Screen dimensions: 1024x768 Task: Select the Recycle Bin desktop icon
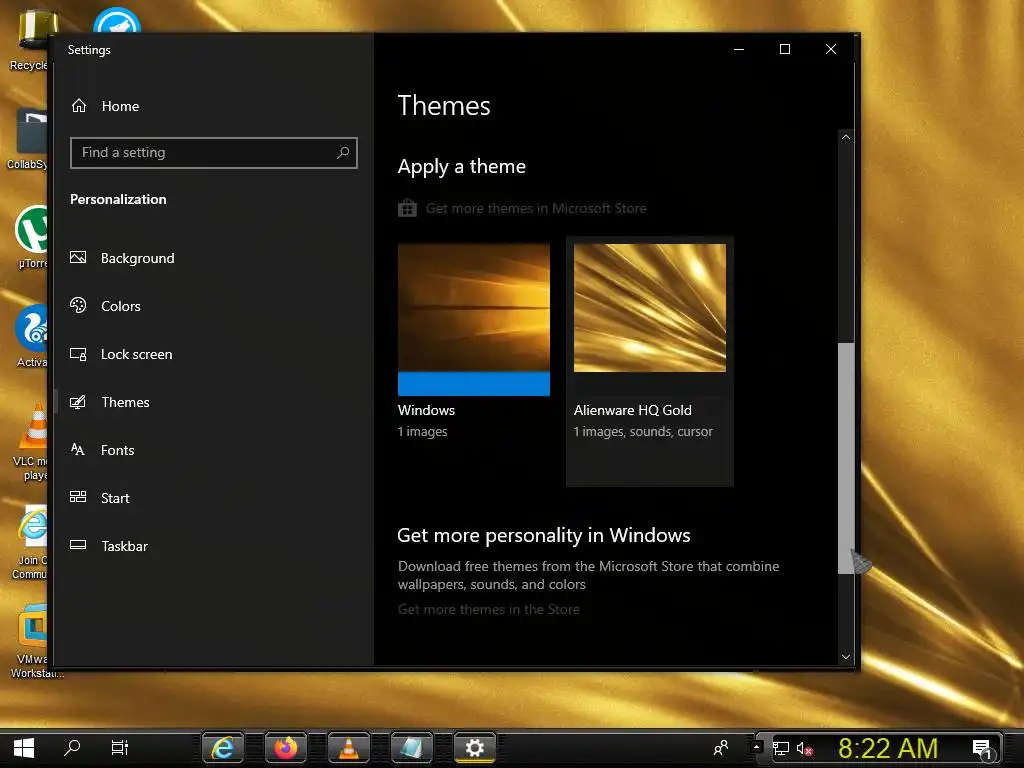click(x=31, y=40)
